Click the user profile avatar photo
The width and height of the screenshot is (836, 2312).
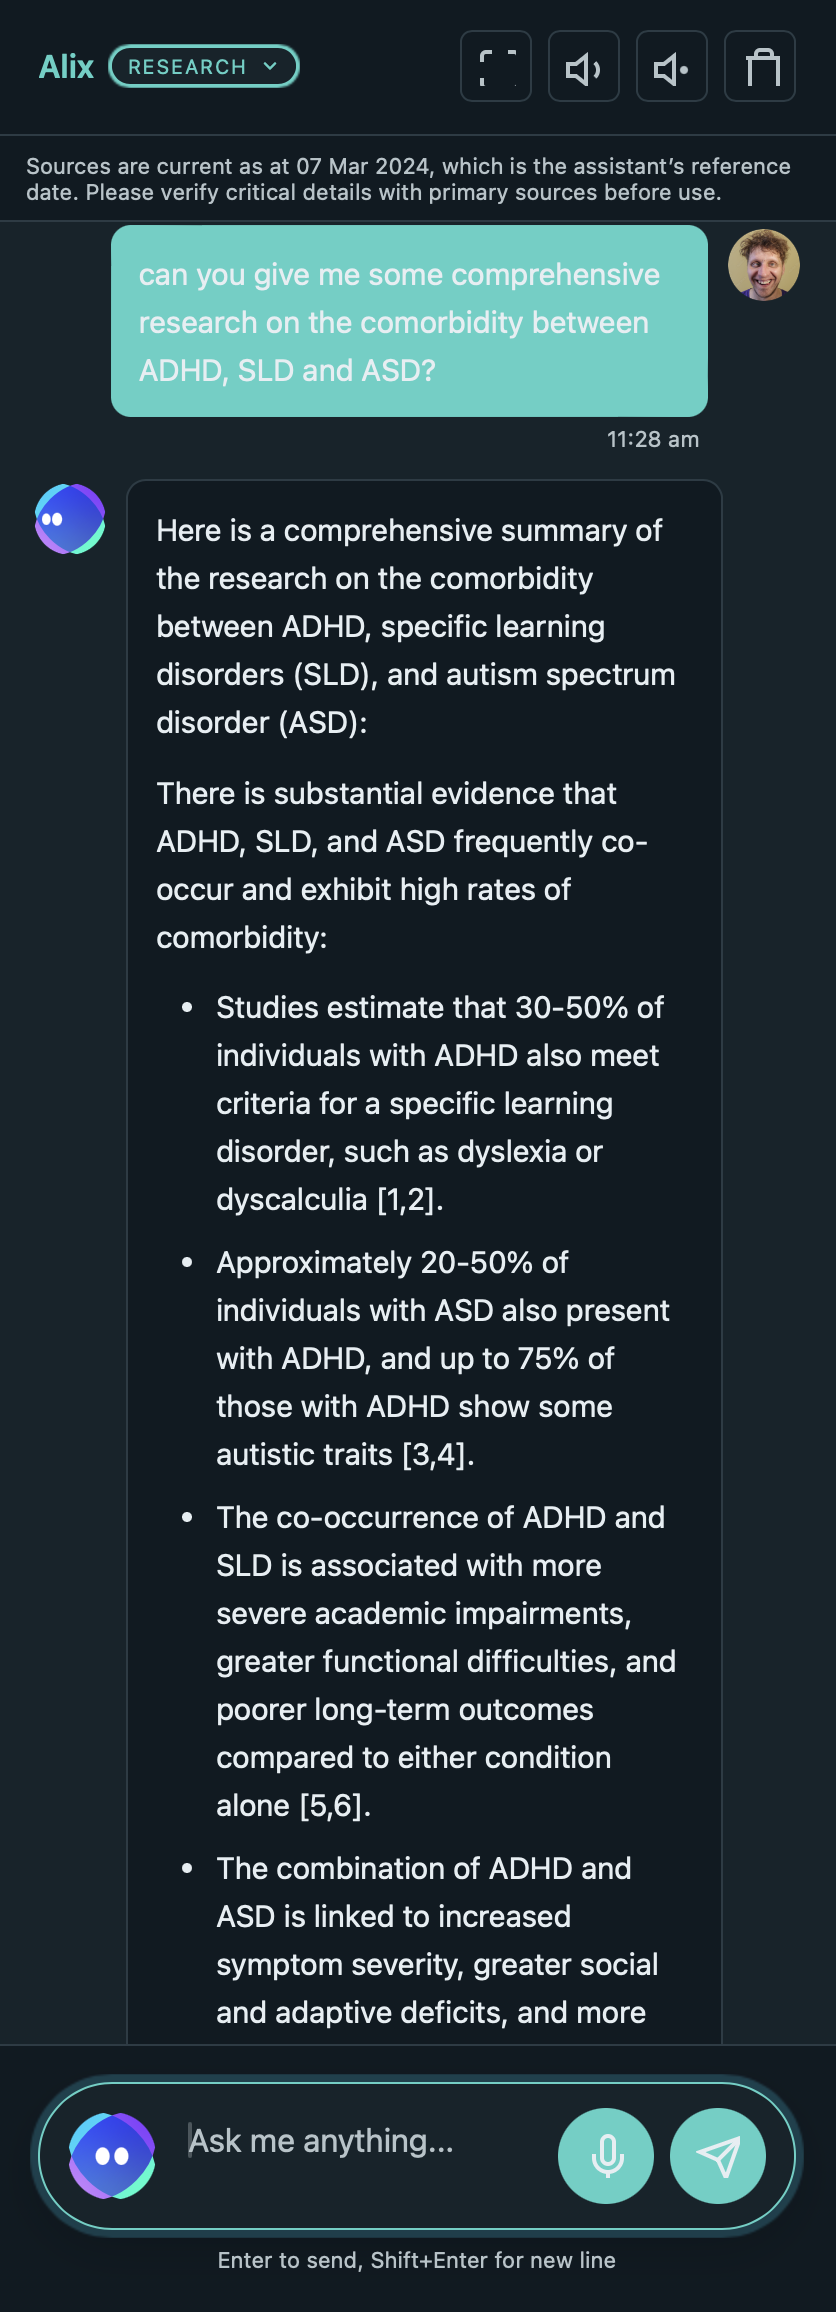(764, 265)
